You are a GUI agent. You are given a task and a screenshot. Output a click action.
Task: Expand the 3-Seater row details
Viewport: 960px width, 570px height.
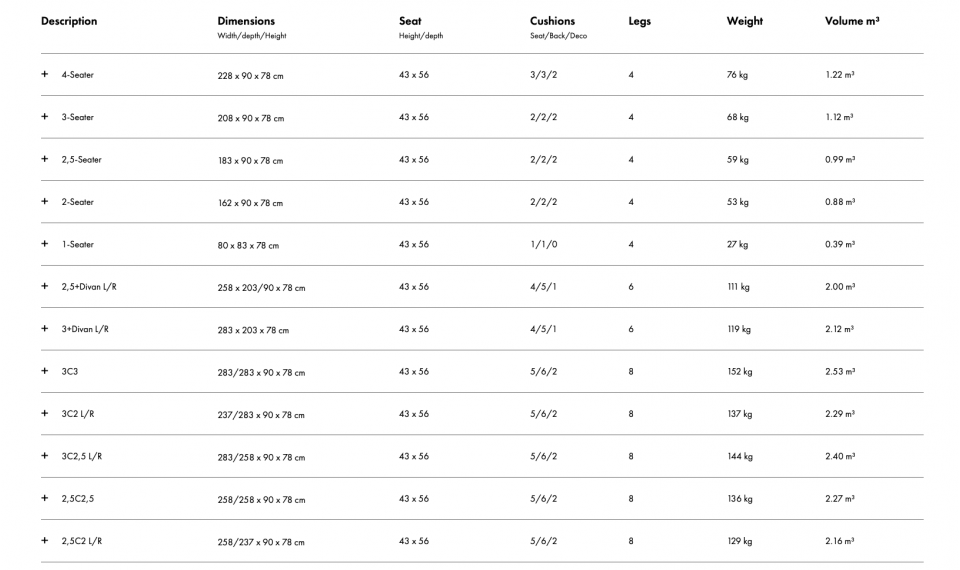pyautogui.click(x=44, y=117)
